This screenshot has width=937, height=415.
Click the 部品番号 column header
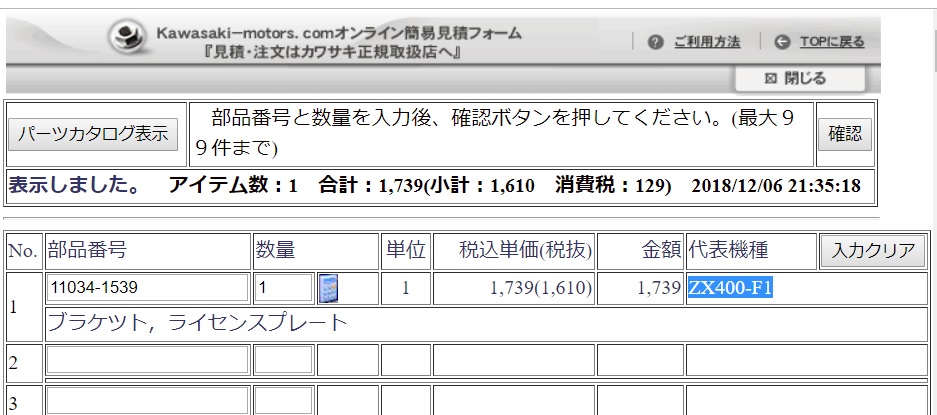[x=88, y=251]
